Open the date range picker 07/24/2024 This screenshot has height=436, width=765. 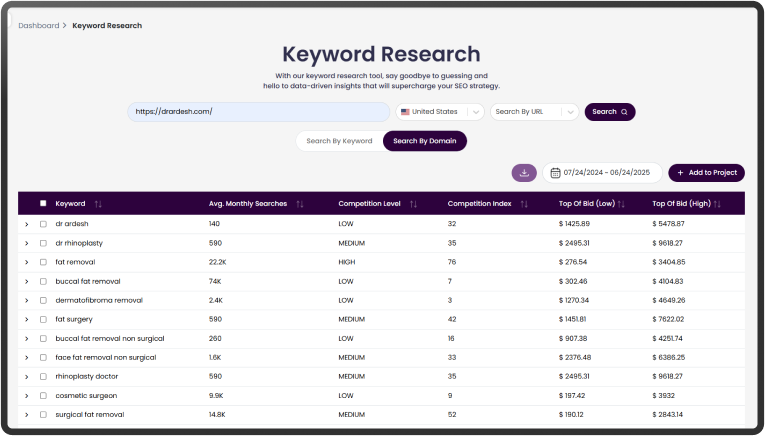pyautogui.click(x=602, y=173)
